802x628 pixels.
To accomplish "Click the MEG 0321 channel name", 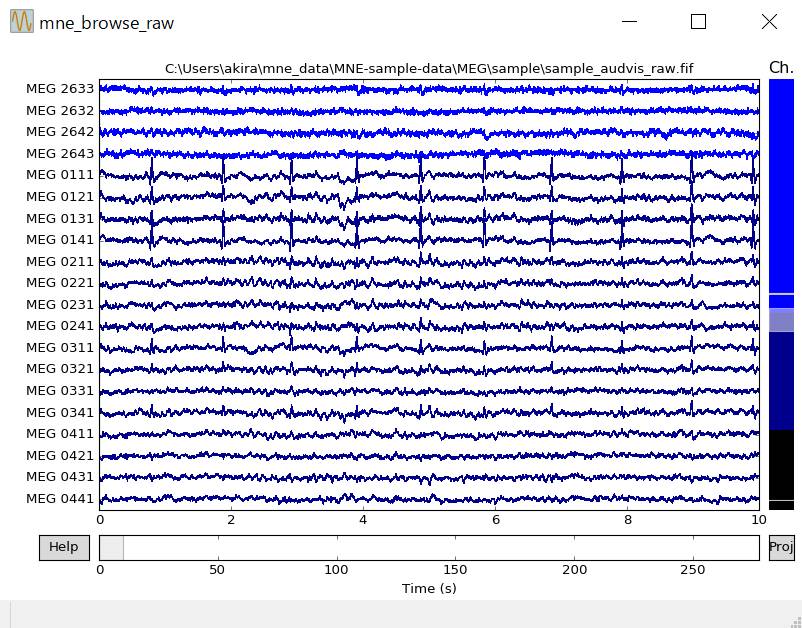I will [60, 370].
